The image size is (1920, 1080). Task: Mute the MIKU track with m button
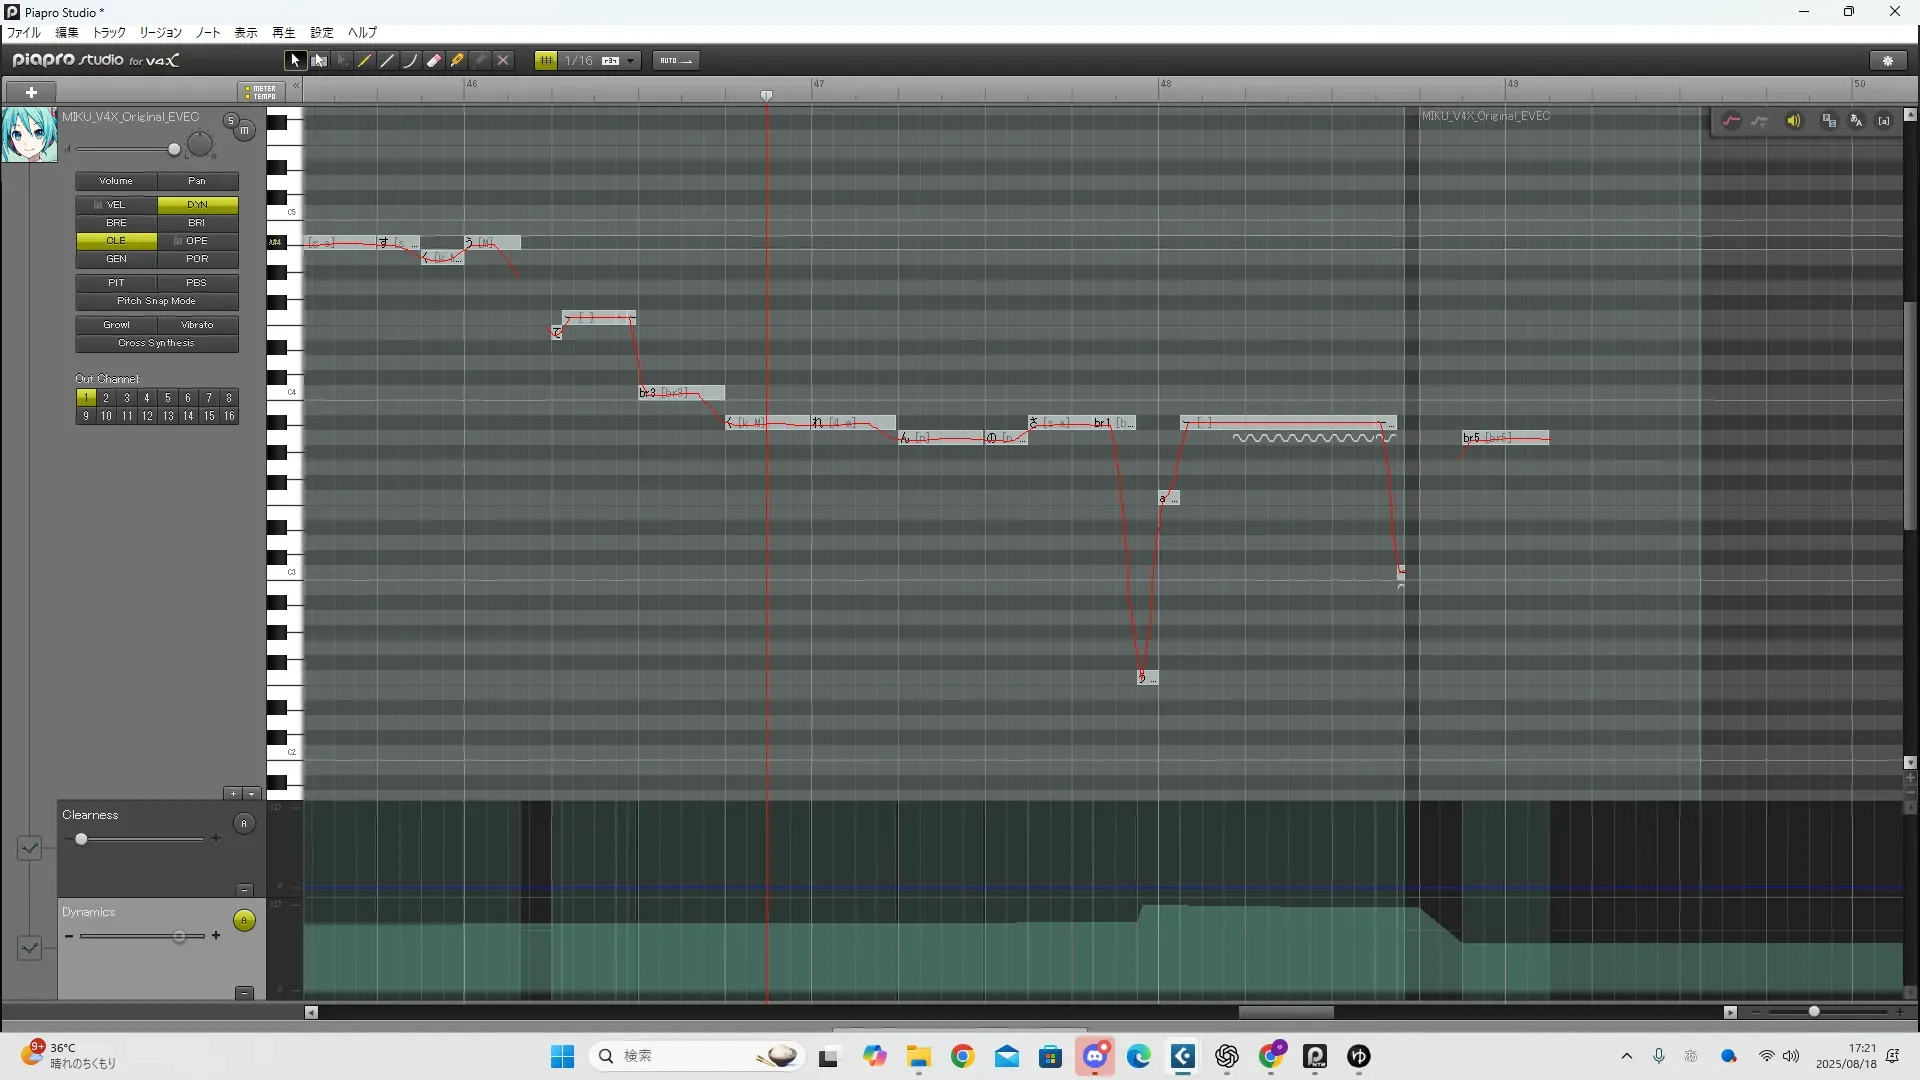point(245,131)
